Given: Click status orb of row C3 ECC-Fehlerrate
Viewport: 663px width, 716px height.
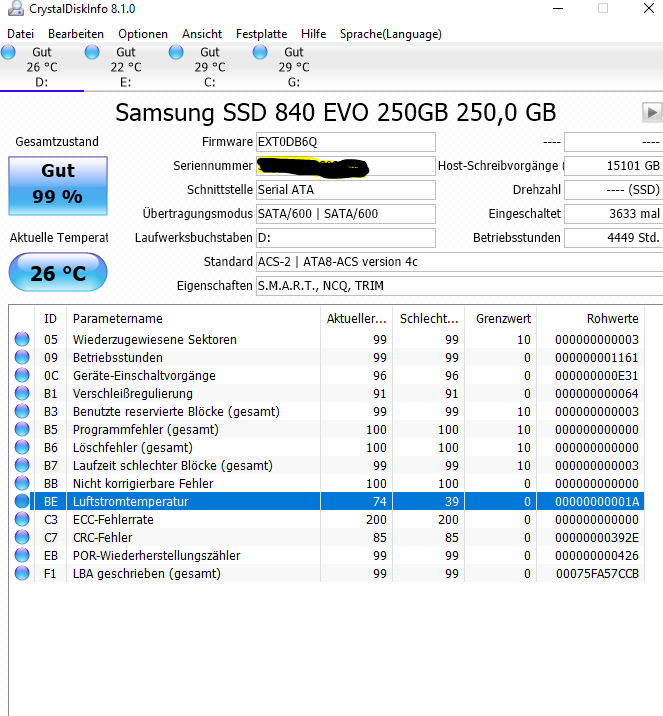Looking at the screenshot, I should (22, 519).
